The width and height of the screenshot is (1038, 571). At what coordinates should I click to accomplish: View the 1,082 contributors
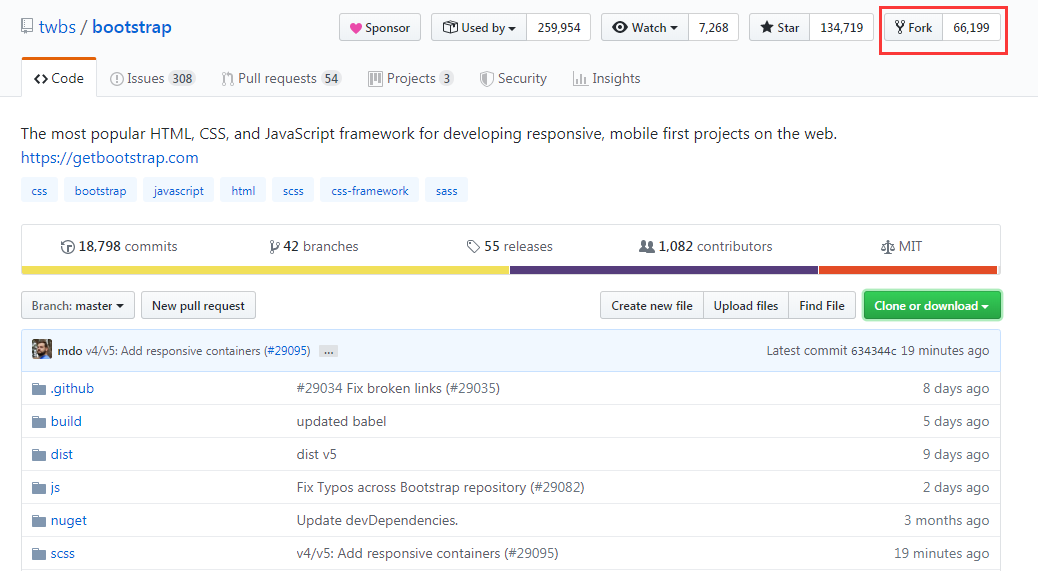(x=705, y=246)
